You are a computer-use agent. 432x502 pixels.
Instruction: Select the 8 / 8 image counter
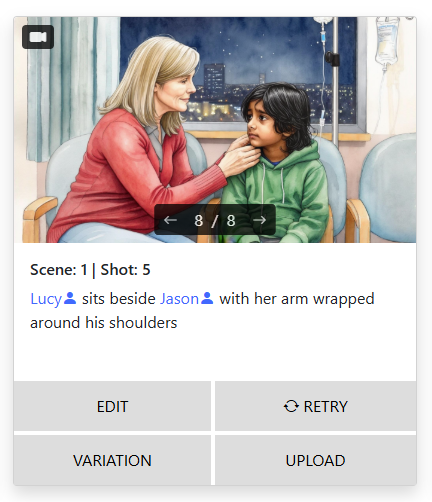(215, 220)
